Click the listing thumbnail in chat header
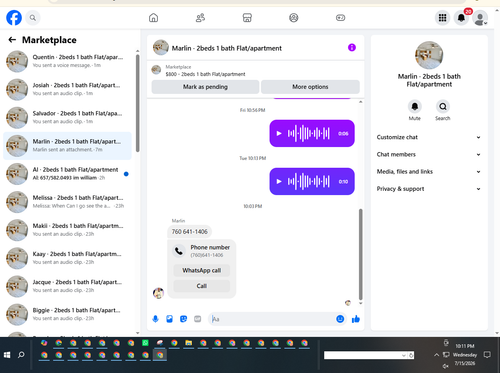 tap(161, 48)
